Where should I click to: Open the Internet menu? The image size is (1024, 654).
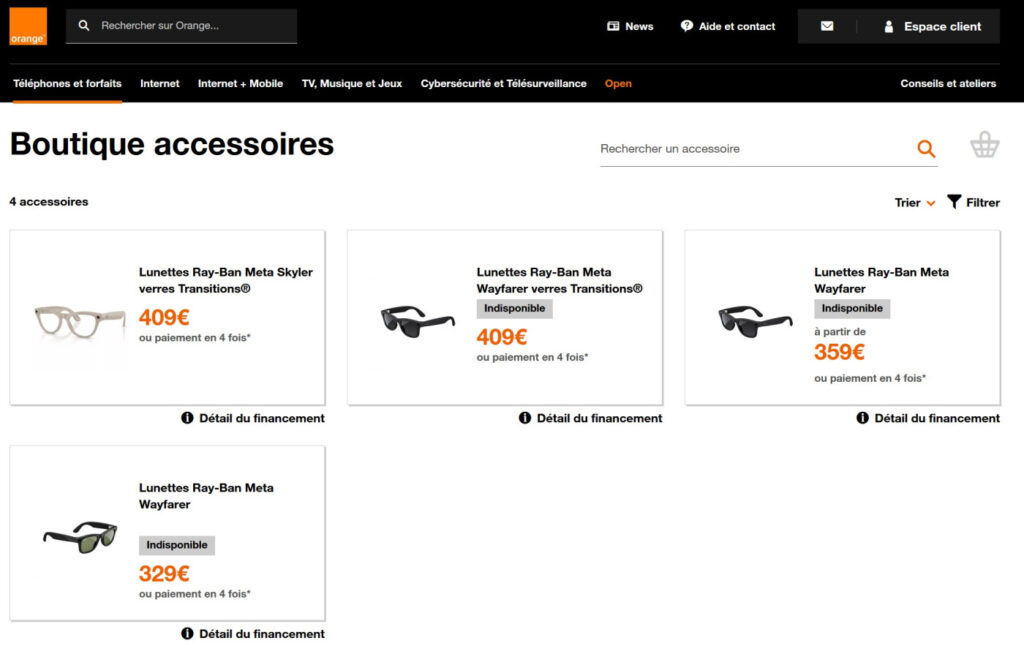pyautogui.click(x=159, y=84)
